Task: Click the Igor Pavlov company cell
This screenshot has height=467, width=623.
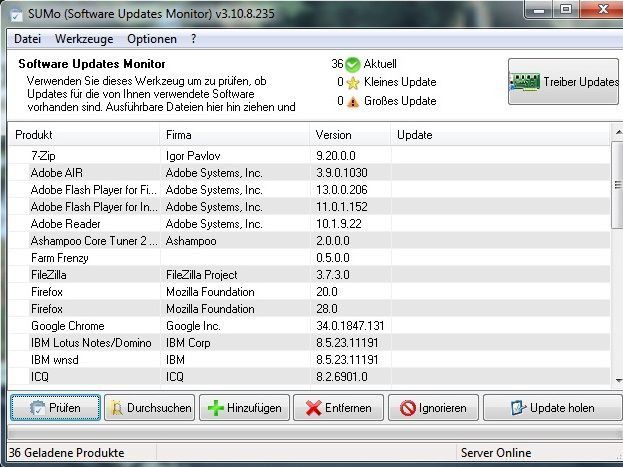Action: (x=193, y=156)
